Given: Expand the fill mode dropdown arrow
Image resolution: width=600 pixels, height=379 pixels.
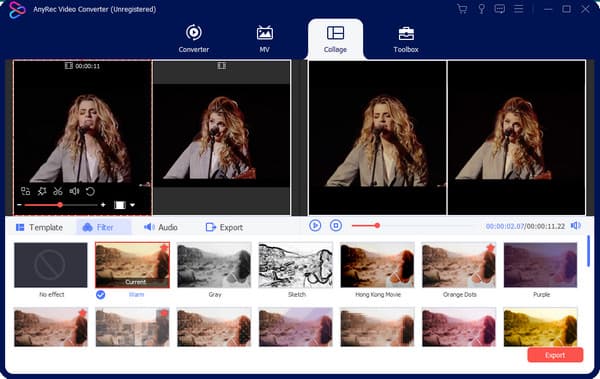Looking at the screenshot, I should (x=132, y=205).
